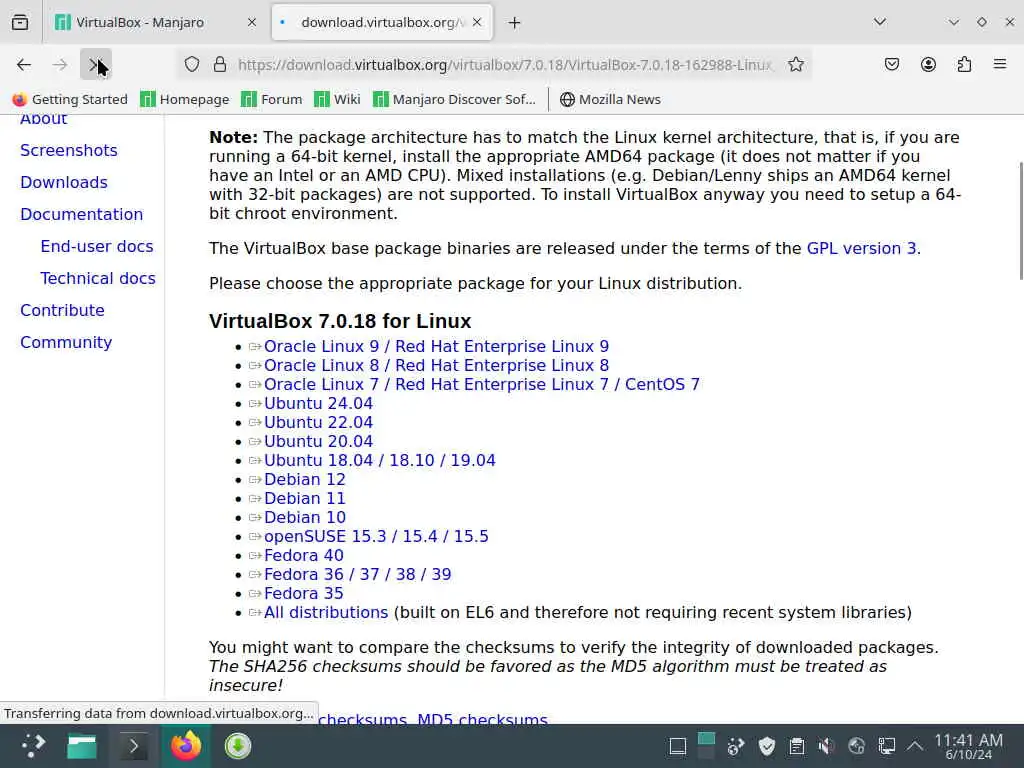Follow the GPL version 3 link
1024x768 pixels.
[x=861, y=248]
